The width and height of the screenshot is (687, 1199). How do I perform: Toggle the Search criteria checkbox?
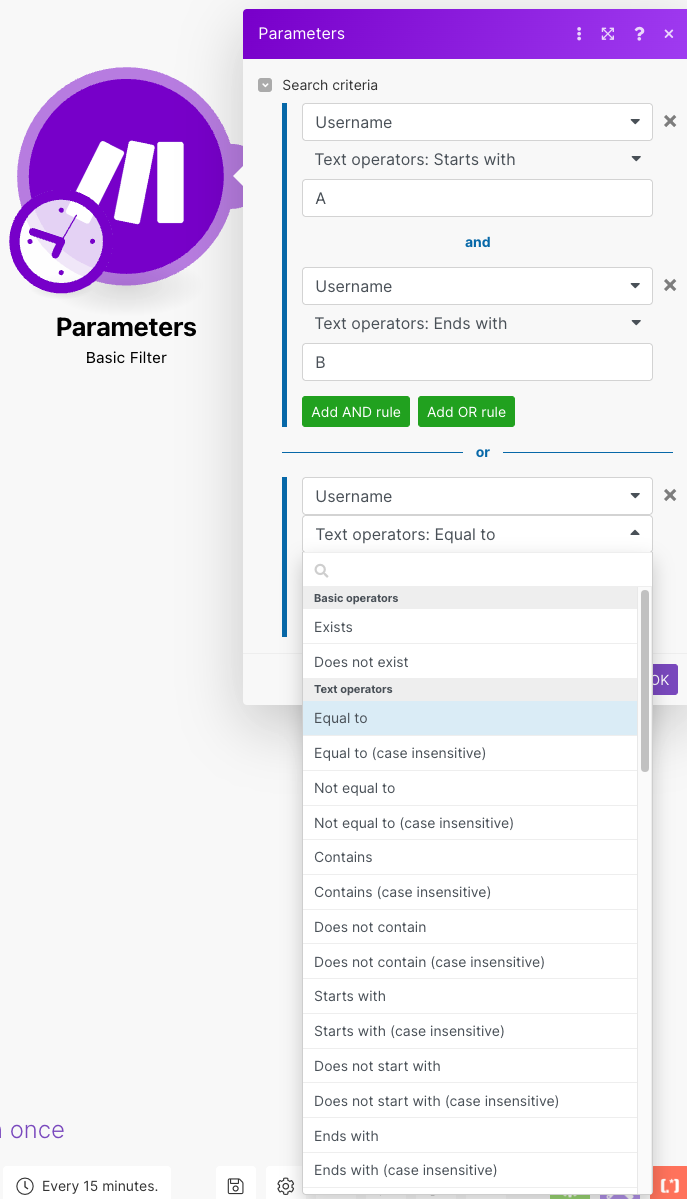(265, 85)
